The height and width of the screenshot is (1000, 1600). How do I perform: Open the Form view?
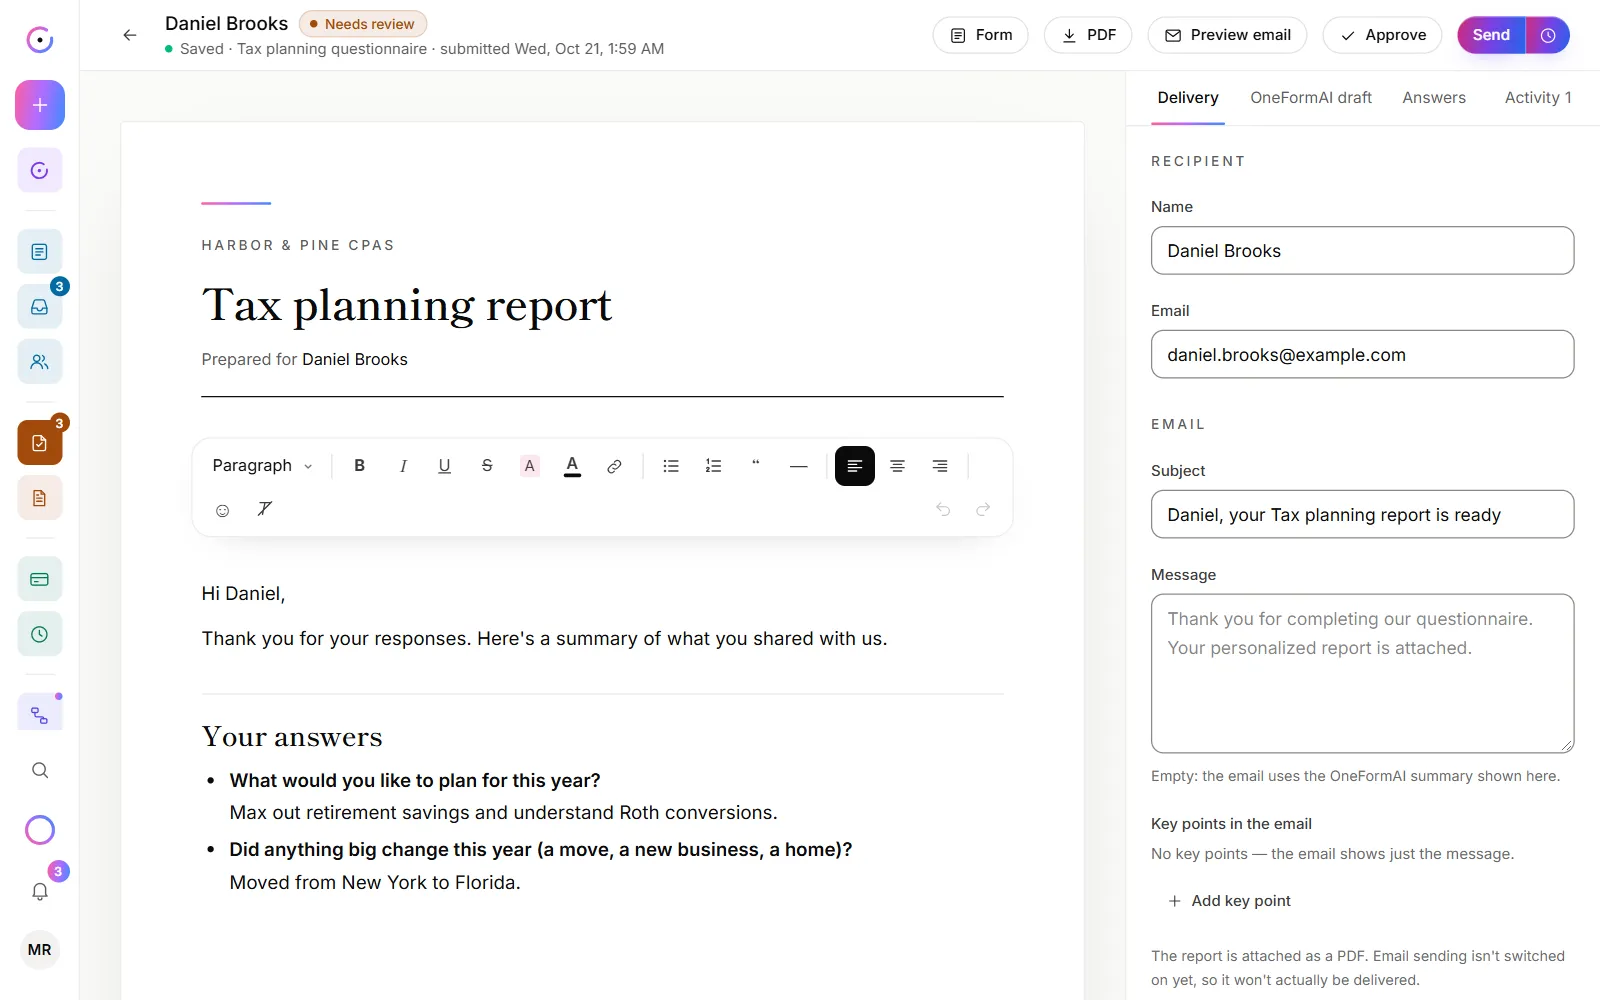click(x=981, y=35)
